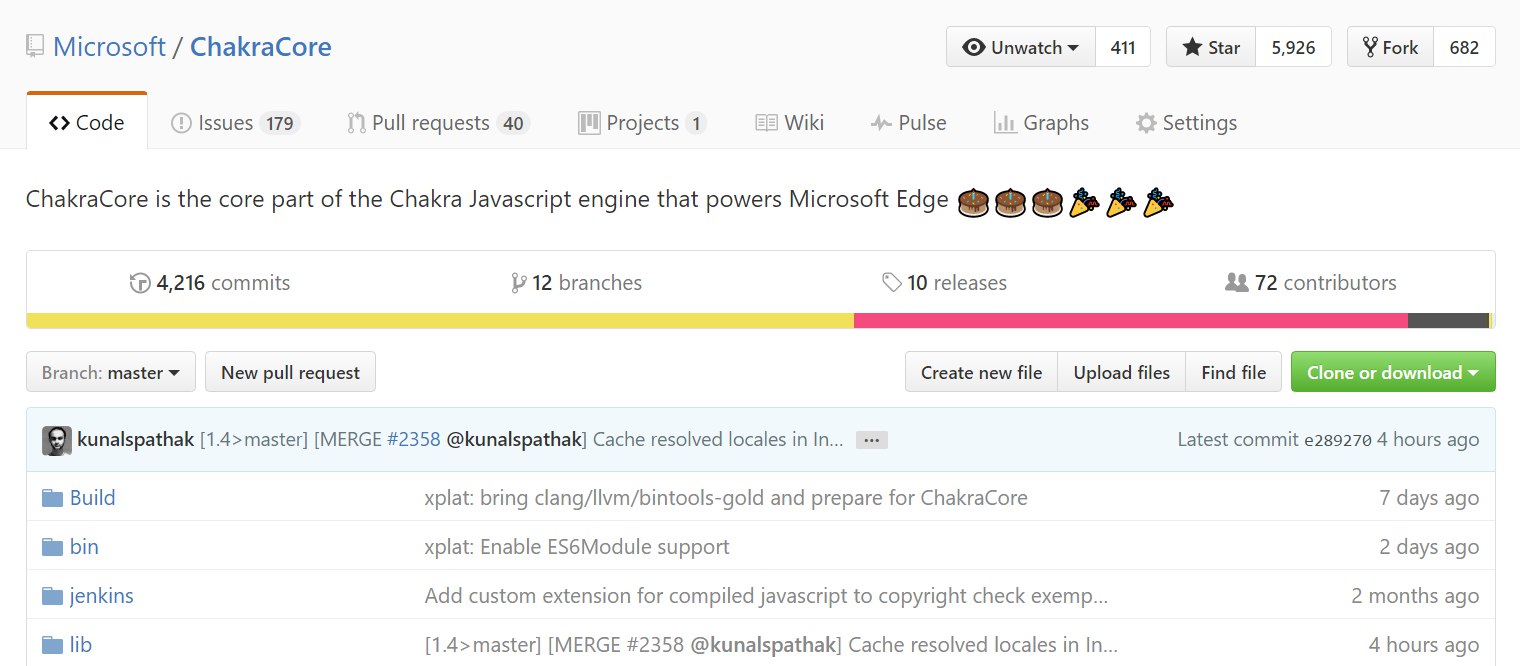This screenshot has width=1520, height=666.
Task: Toggle Unwatch for this repository
Action: [1021, 47]
